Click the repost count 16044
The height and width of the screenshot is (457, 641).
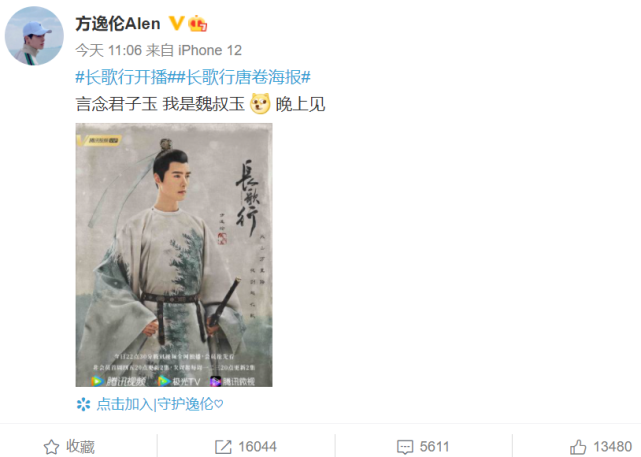(257, 446)
